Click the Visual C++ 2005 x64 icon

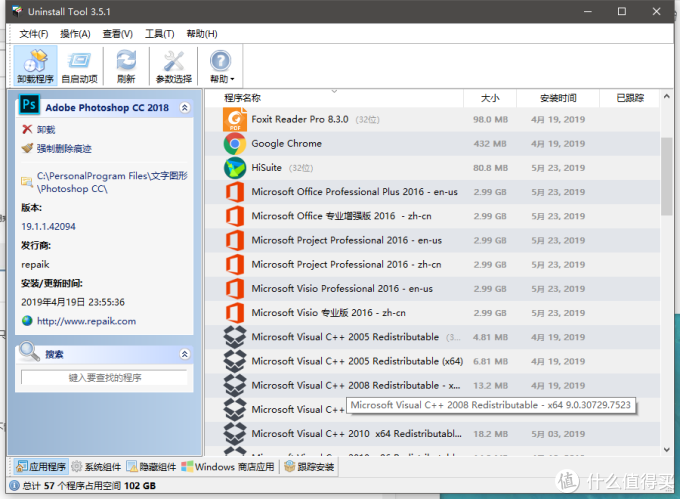(x=235, y=361)
